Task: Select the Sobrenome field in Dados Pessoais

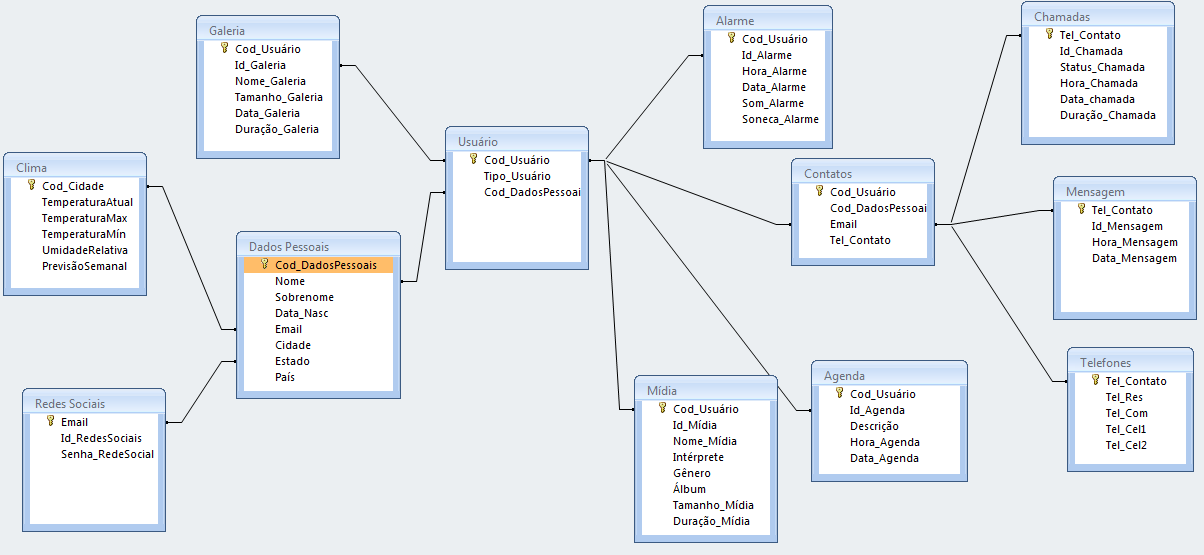Action: 304,297
